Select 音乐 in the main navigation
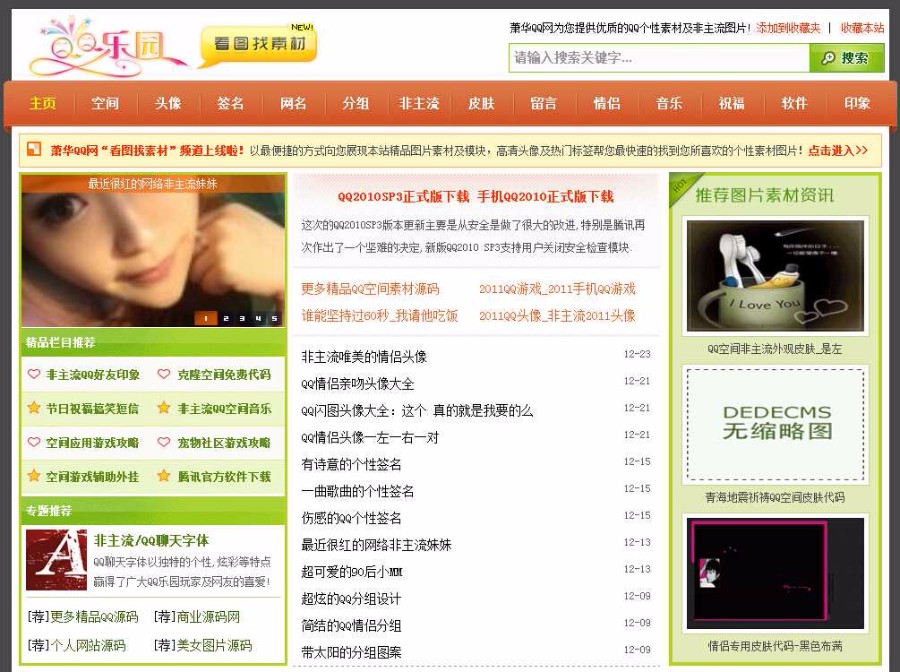 click(668, 103)
